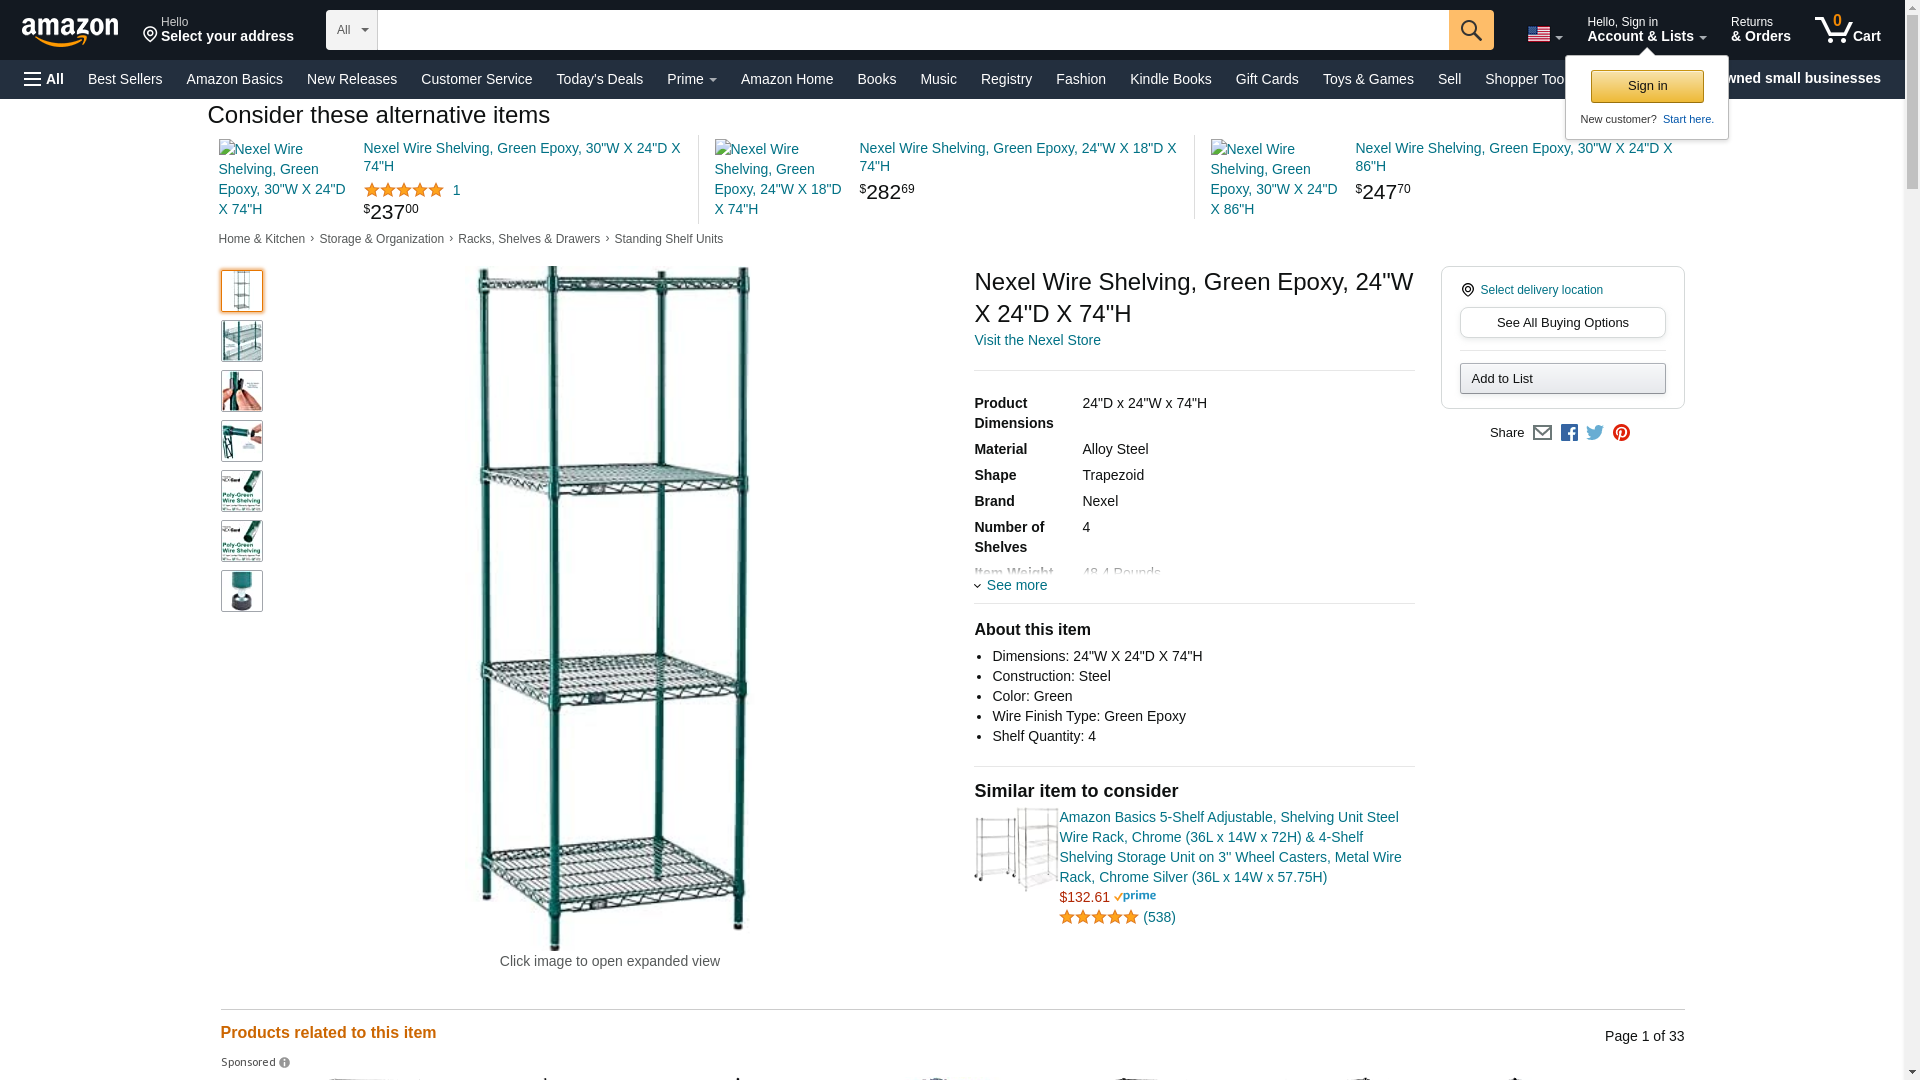
Task: Share product on Twitter icon
Action: tap(1595, 433)
